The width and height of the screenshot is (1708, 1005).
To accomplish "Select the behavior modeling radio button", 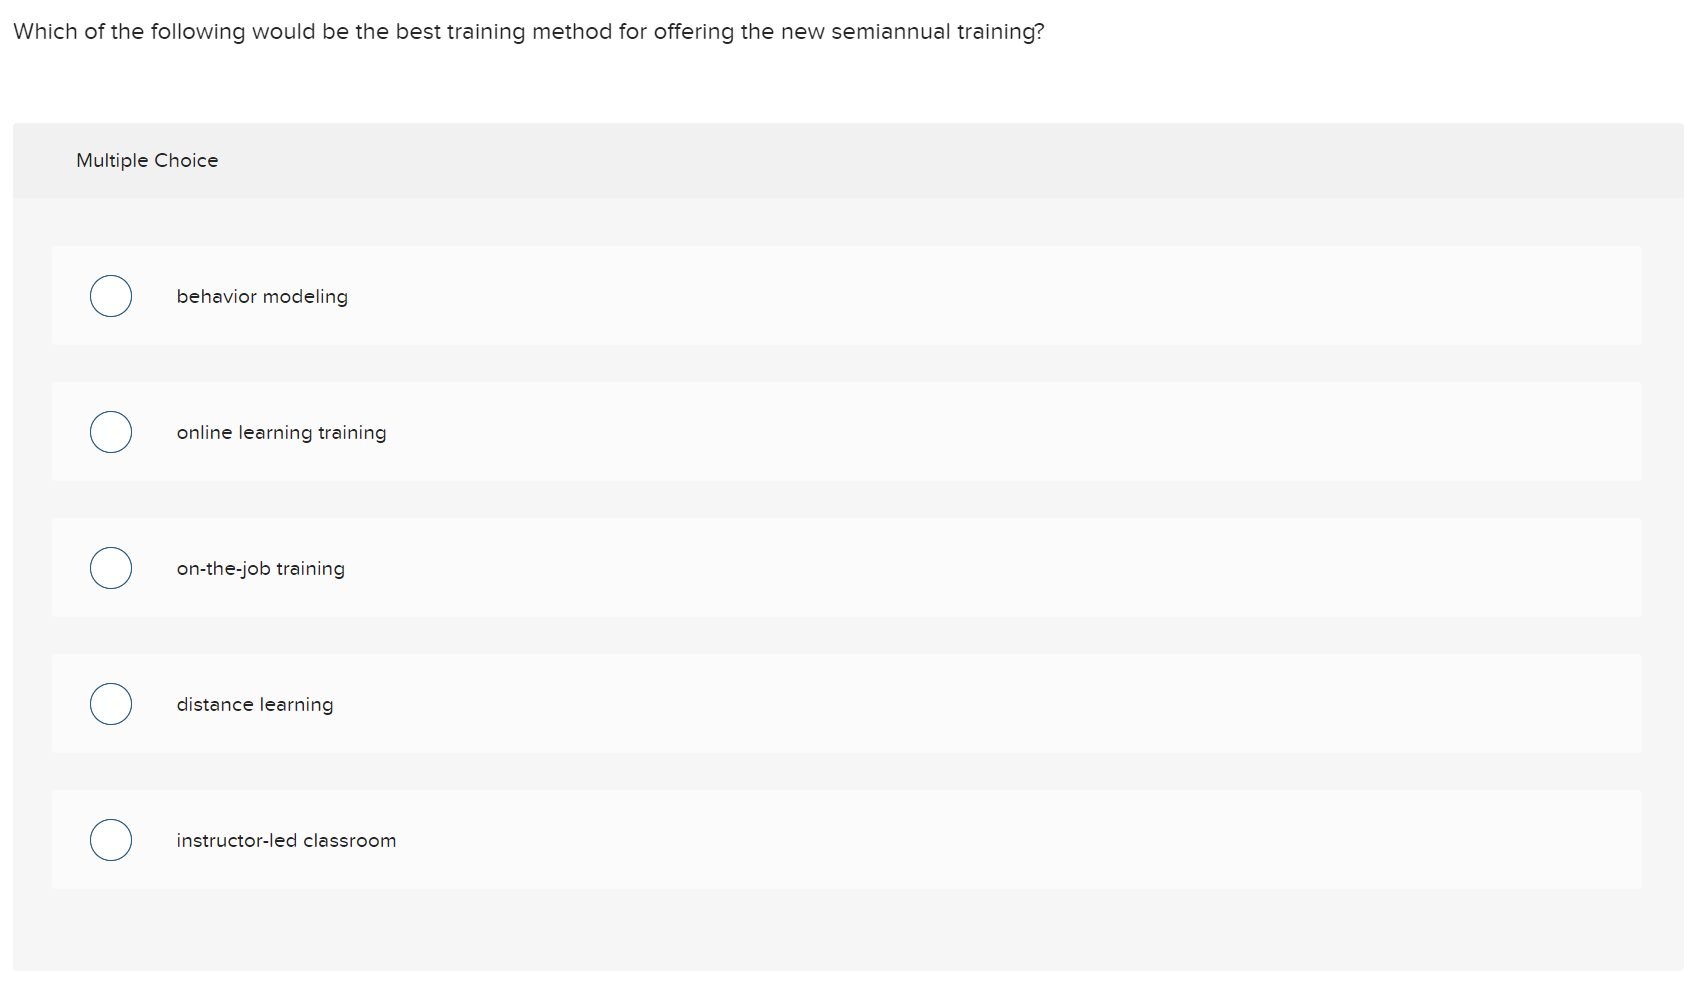I will click(110, 295).
